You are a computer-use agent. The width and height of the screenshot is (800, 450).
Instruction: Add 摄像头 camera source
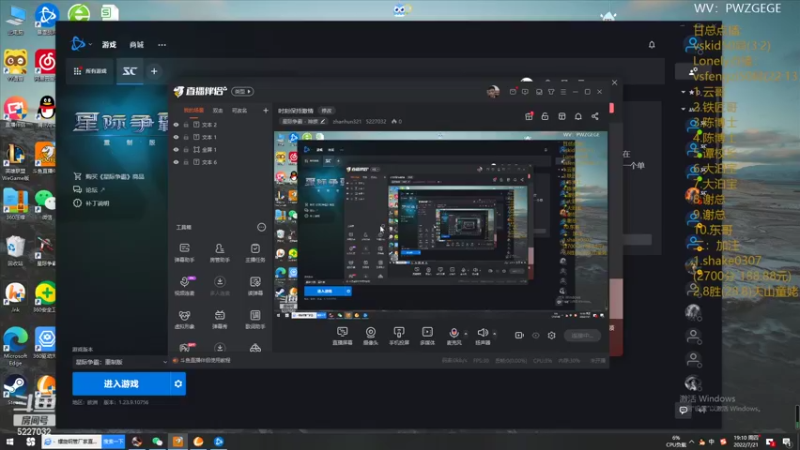point(370,336)
